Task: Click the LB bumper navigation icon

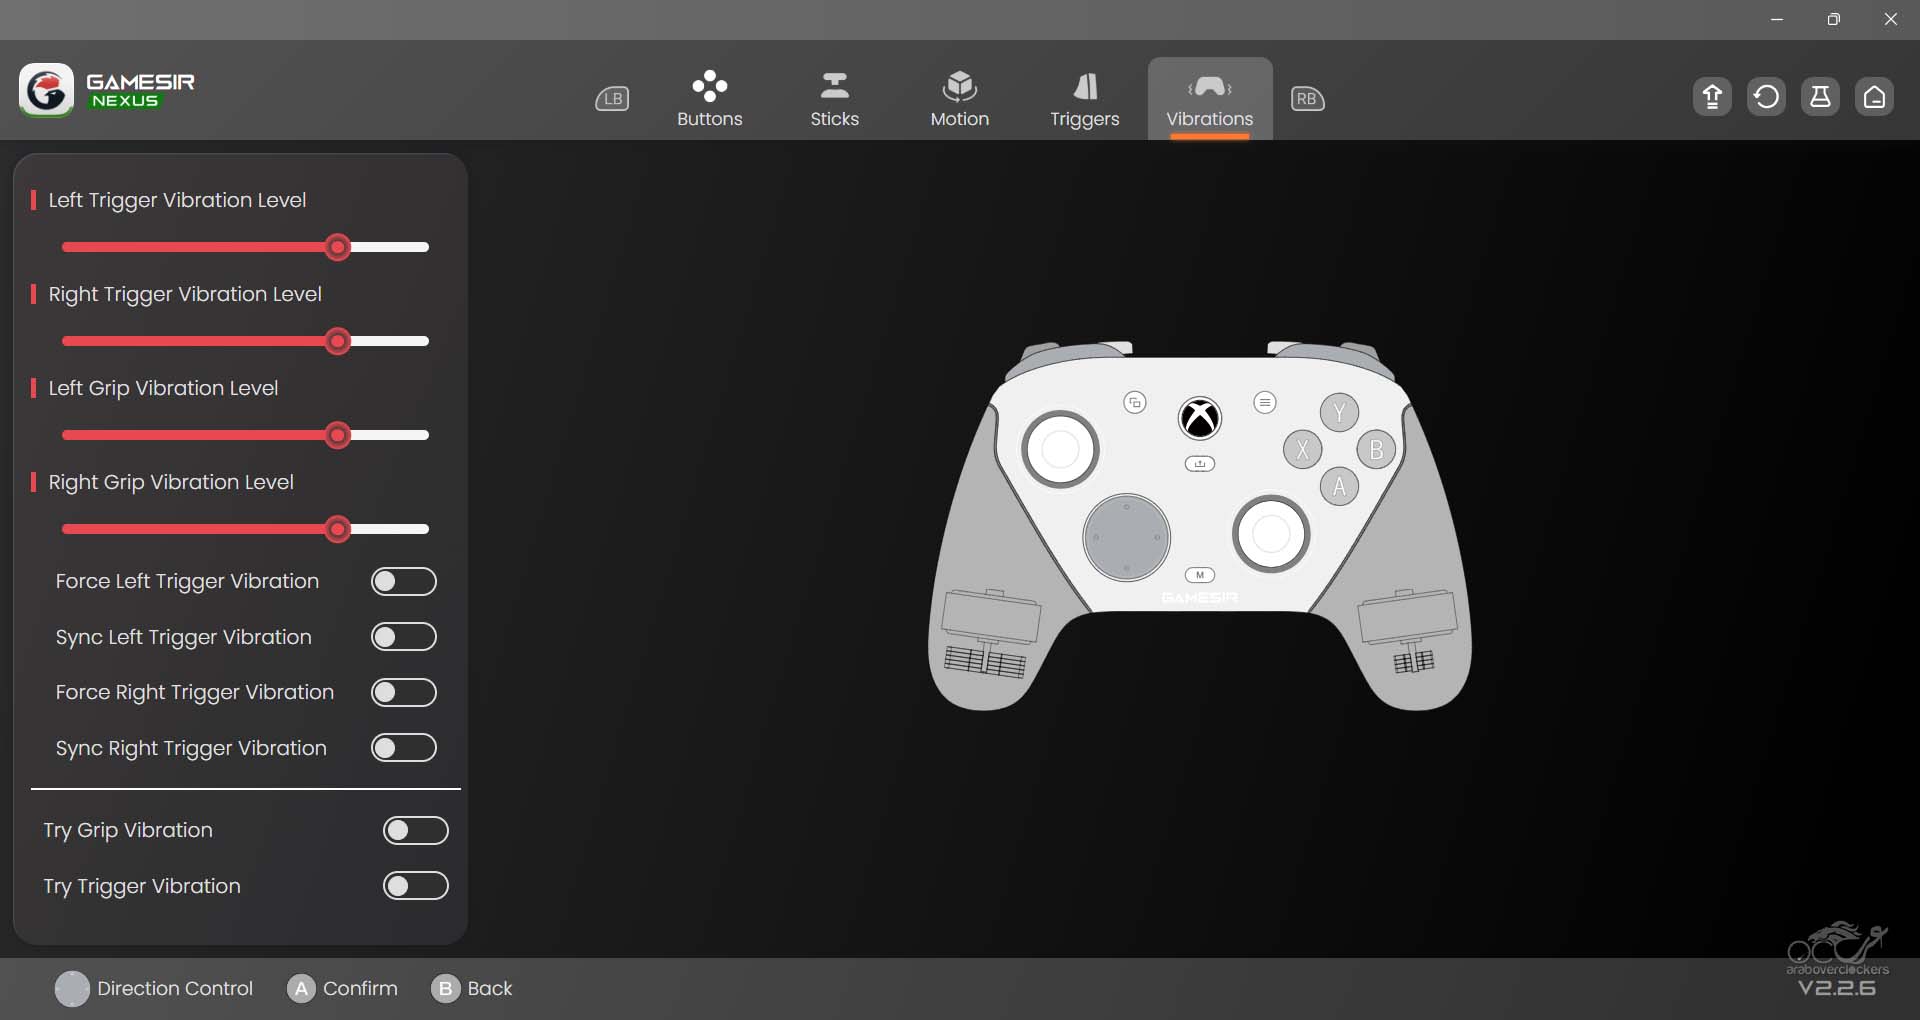Action: tap(612, 99)
